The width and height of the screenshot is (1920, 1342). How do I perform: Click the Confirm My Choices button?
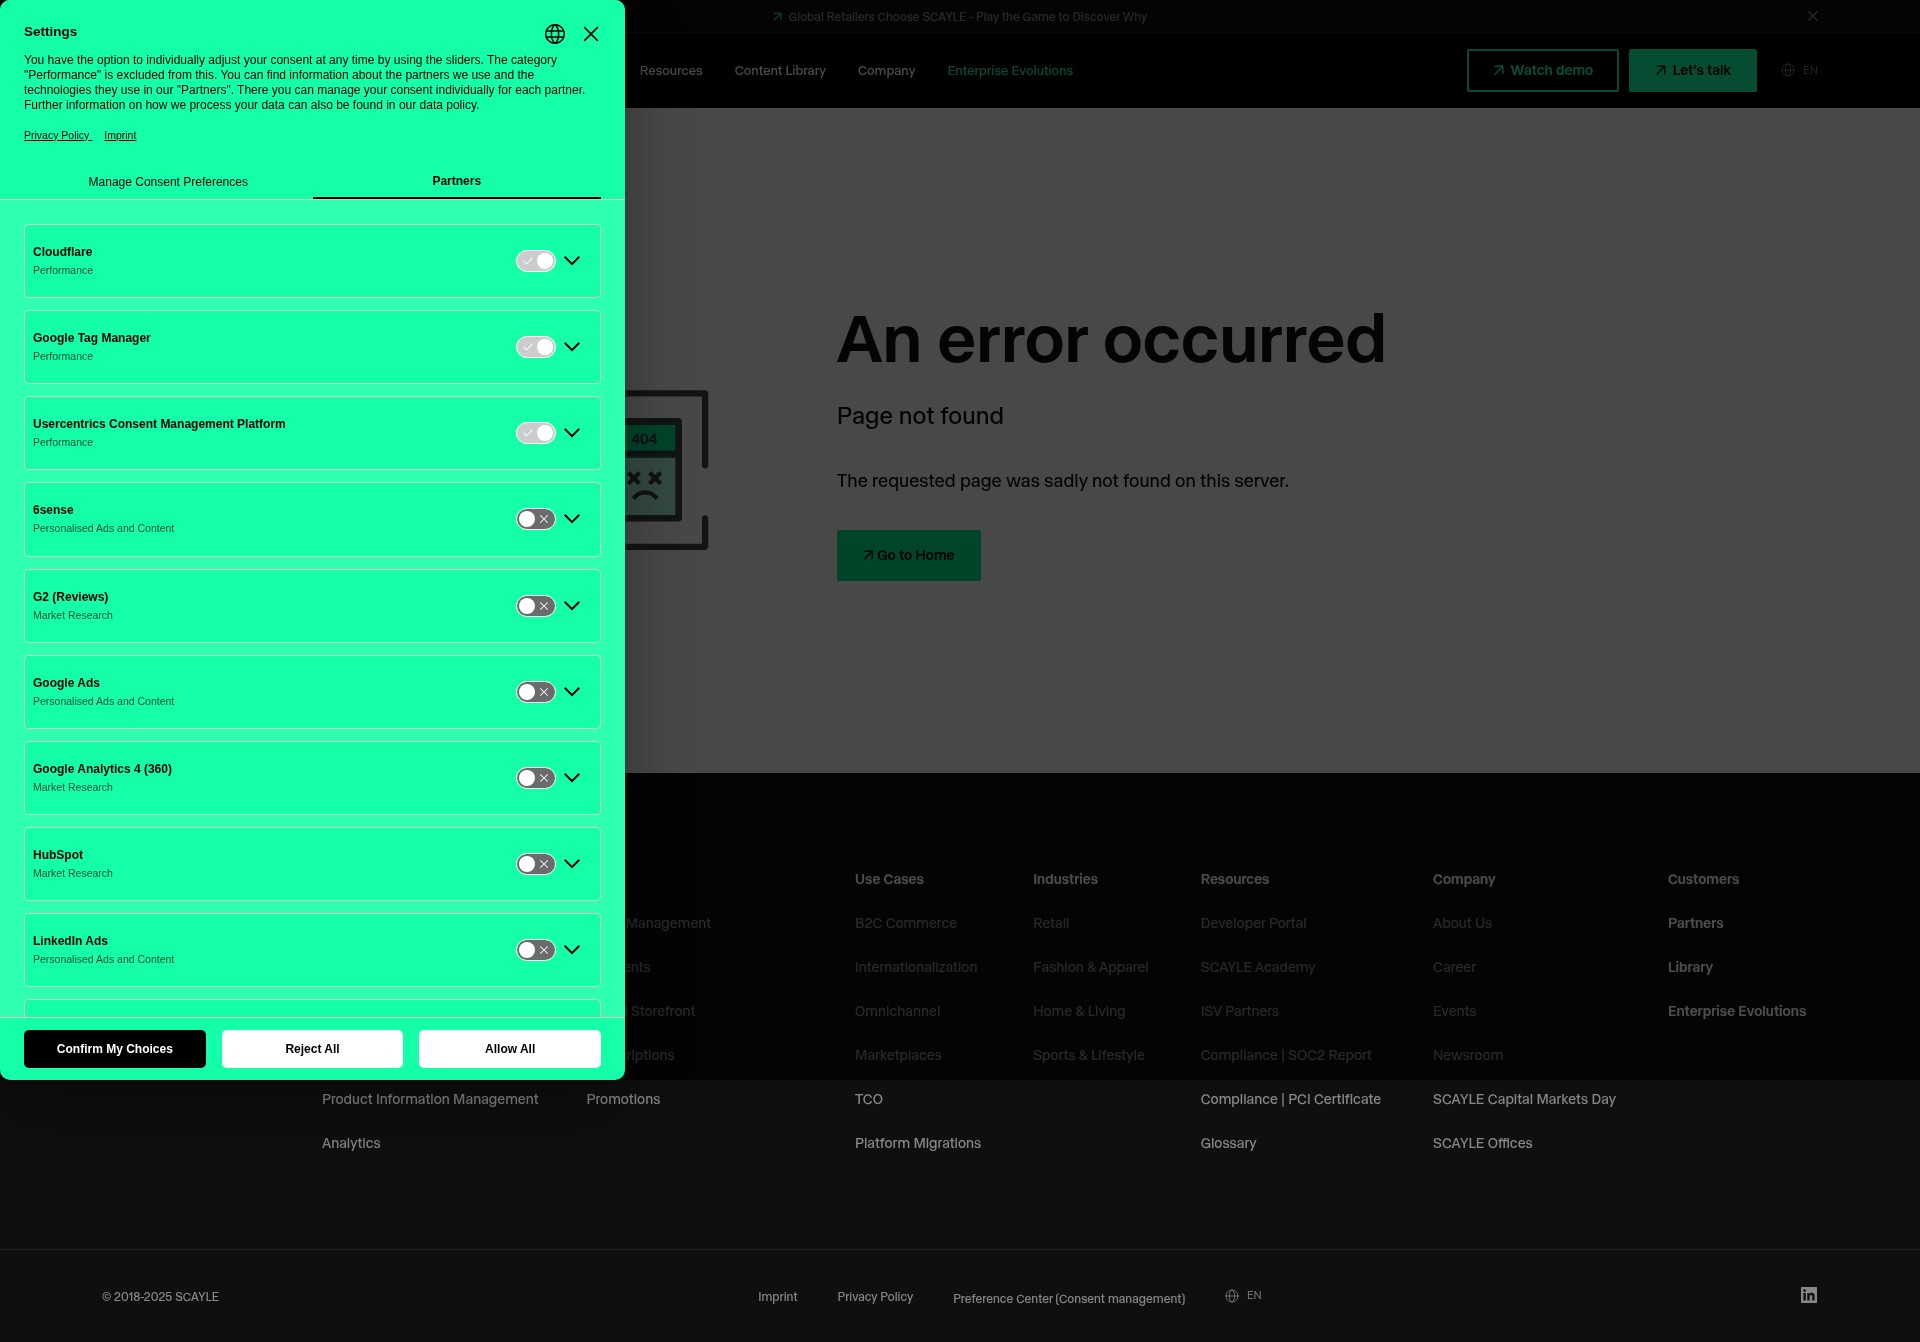pyautogui.click(x=115, y=1049)
